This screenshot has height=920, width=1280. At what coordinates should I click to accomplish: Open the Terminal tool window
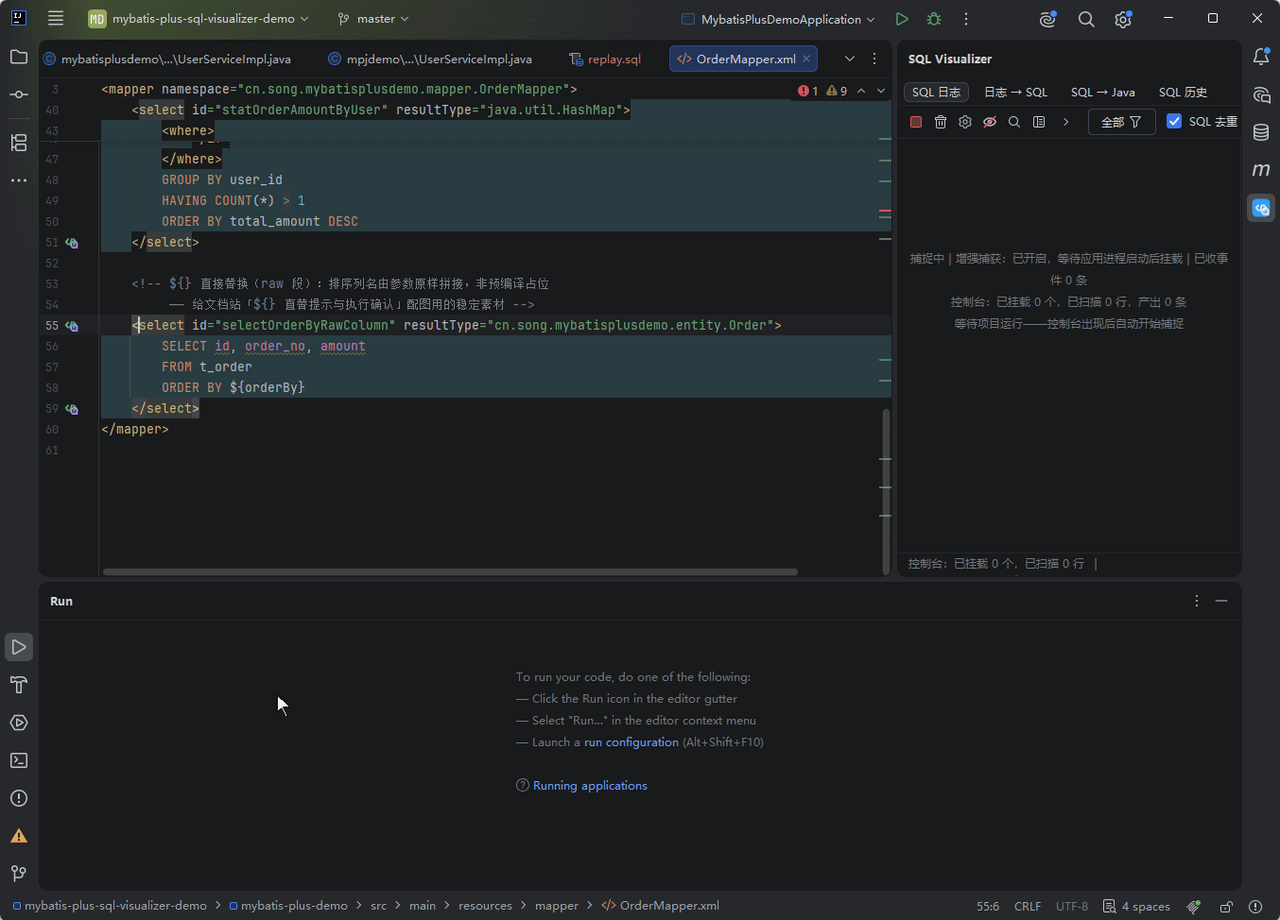(19, 760)
